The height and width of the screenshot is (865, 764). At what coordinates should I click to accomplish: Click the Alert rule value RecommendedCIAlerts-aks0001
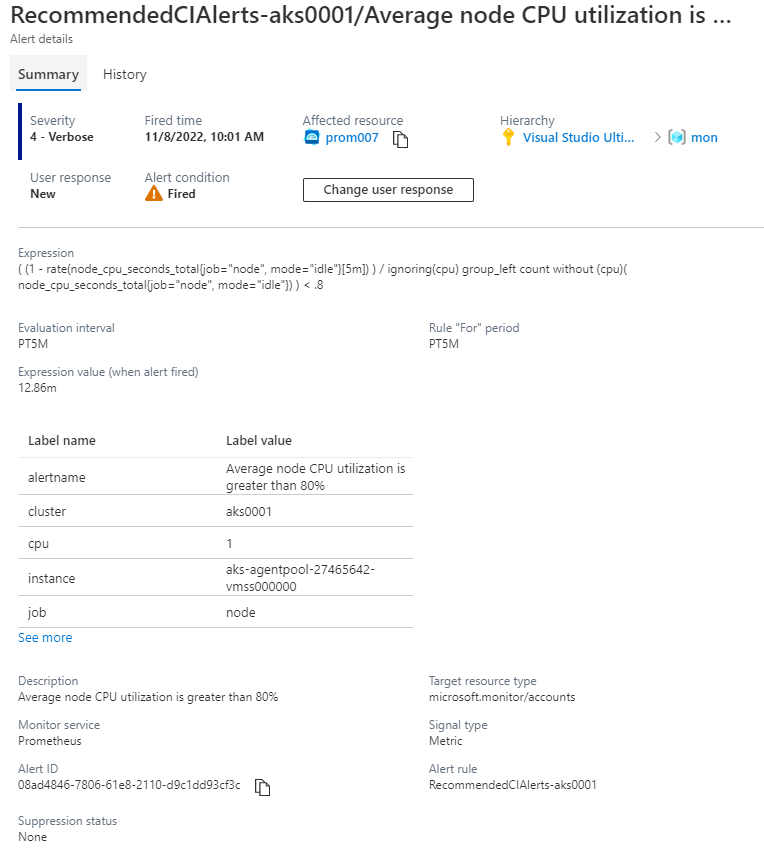512,785
